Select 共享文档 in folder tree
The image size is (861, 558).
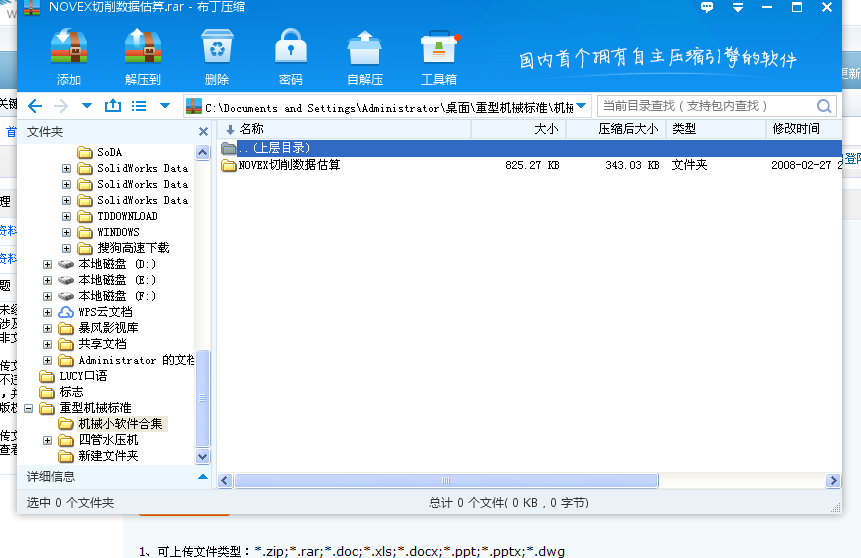tap(102, 344)
